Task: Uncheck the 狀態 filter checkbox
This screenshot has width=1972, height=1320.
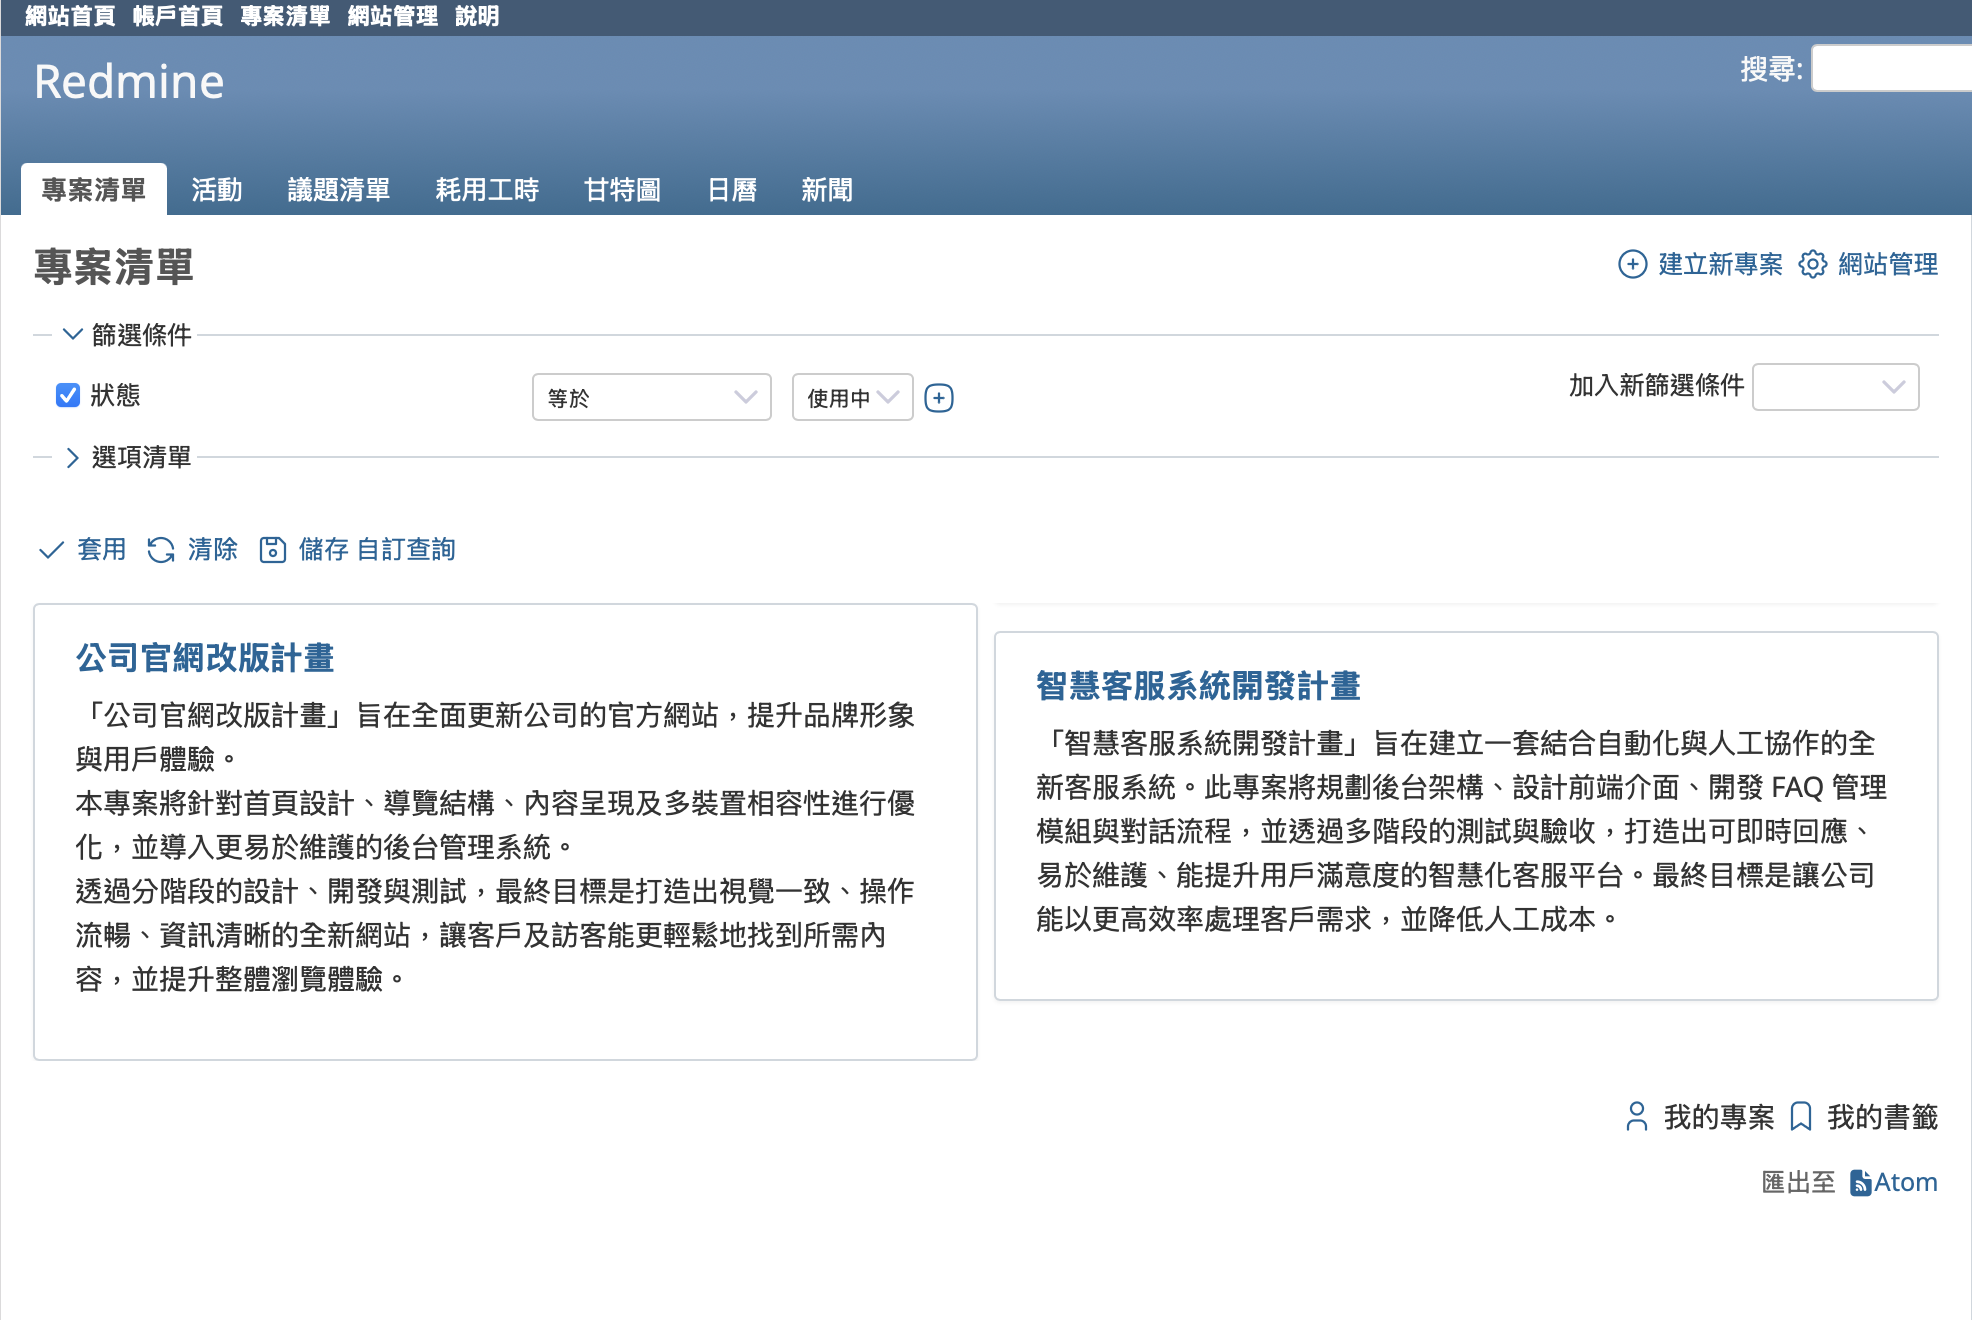Action: (x=68, y=395)
